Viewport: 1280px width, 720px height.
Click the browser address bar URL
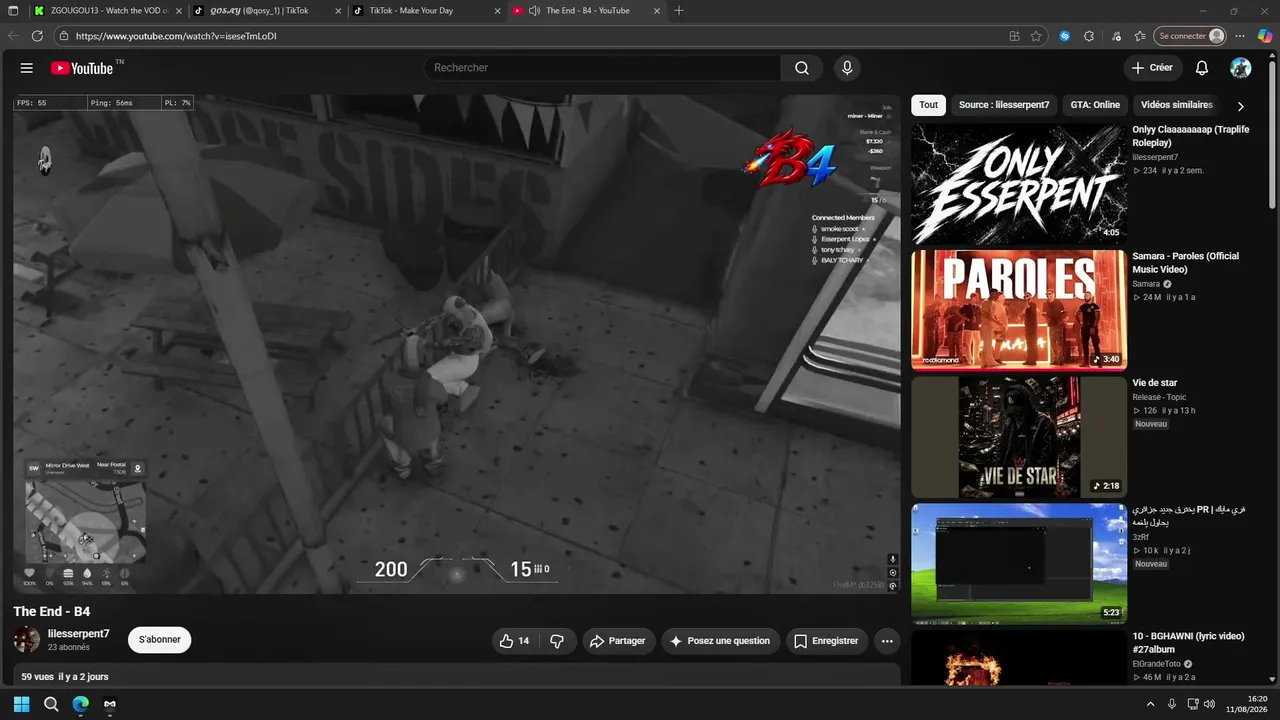(176, 36)
